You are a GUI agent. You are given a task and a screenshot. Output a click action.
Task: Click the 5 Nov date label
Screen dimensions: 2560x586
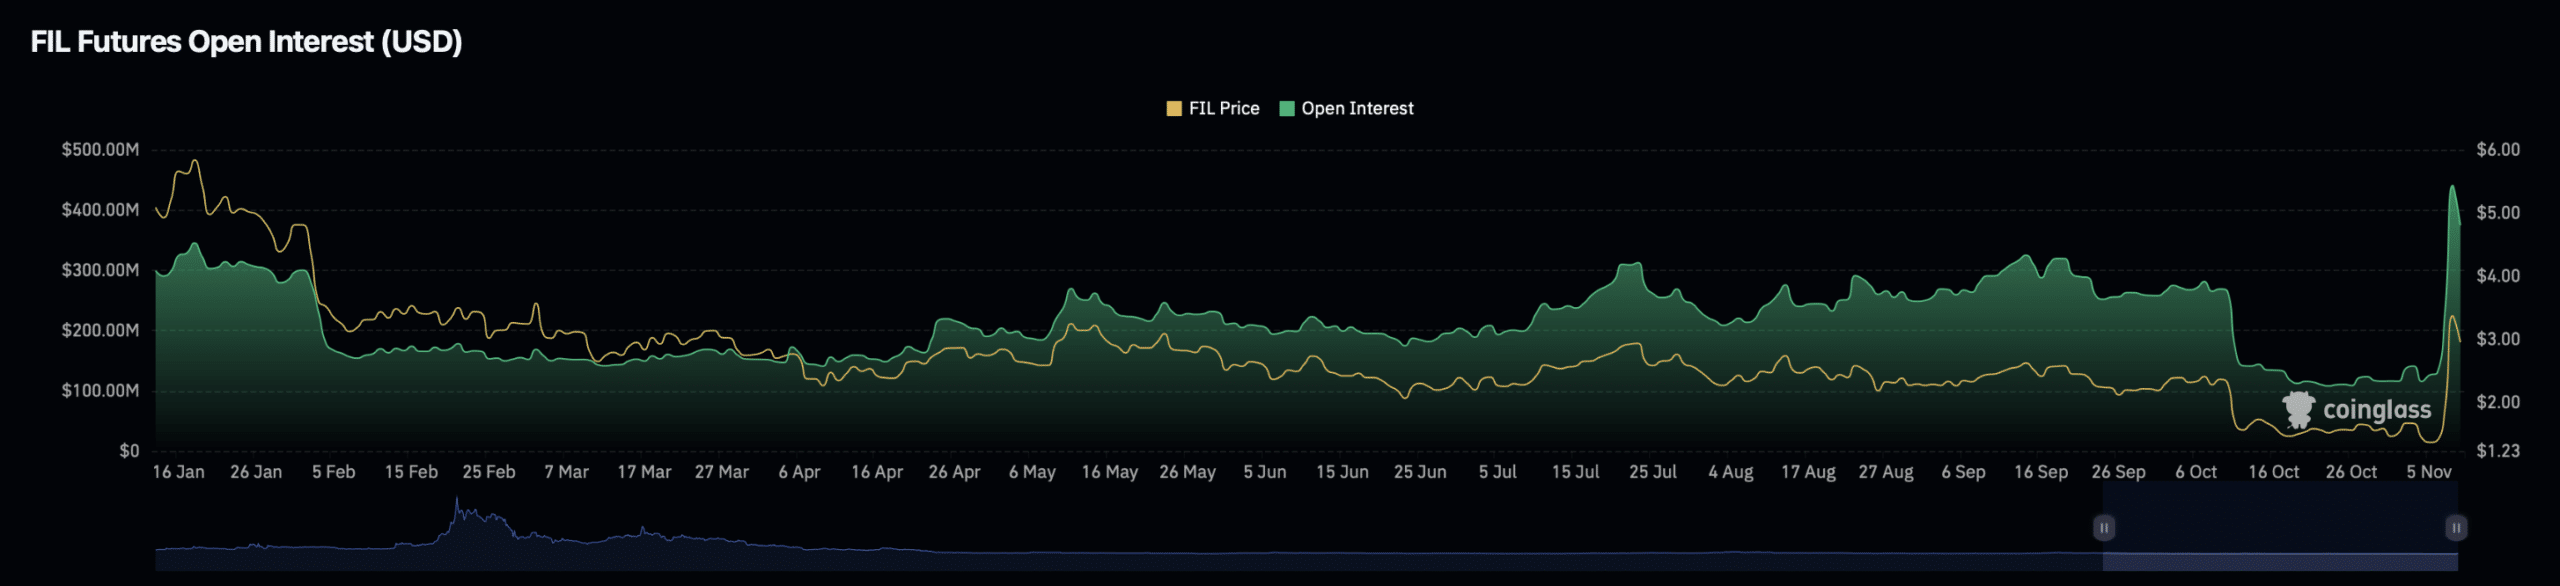click(x=2428, y=472)
